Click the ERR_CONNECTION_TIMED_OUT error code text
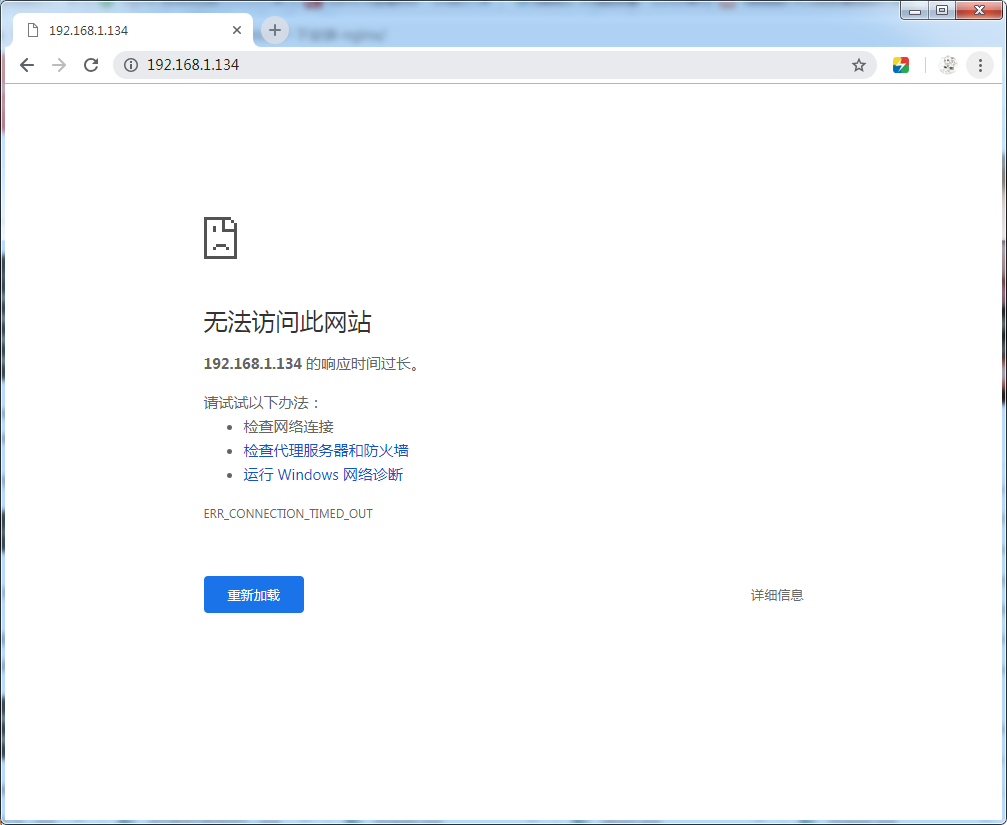The image size is (1007, 825). (x=288, y=514)
